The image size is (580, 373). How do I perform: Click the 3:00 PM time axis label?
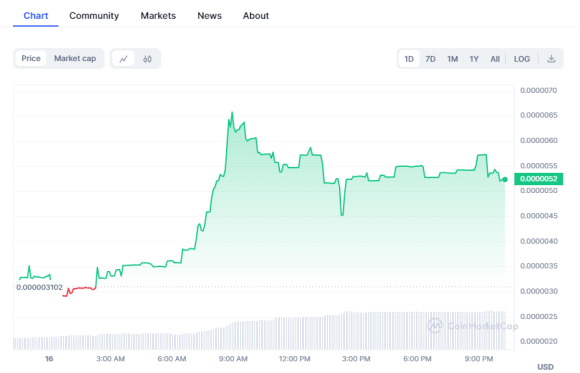pos(356,359)
